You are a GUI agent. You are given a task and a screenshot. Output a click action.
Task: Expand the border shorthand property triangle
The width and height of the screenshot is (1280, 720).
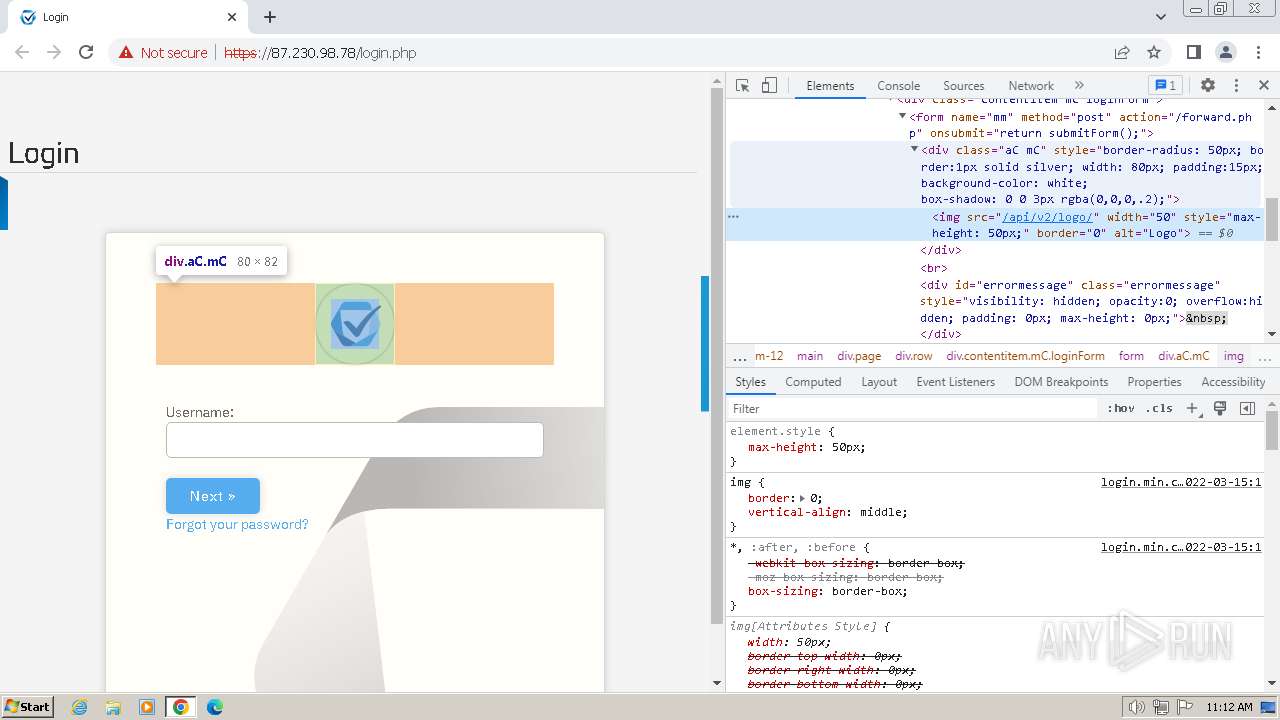coord(802,498)
